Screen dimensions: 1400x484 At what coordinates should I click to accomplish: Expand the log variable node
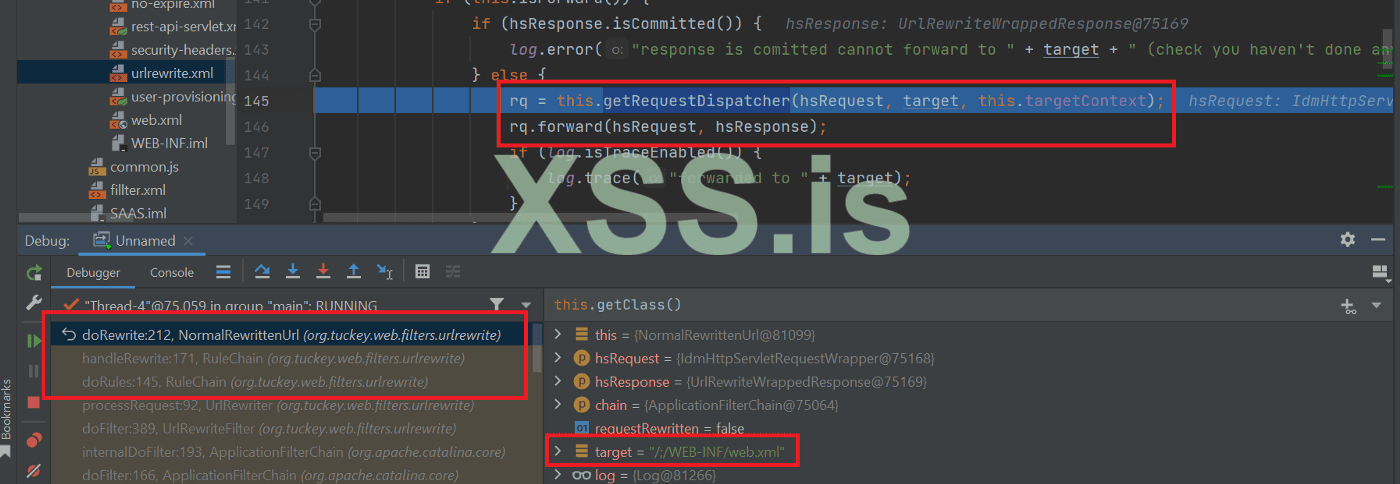coord(560,475)
